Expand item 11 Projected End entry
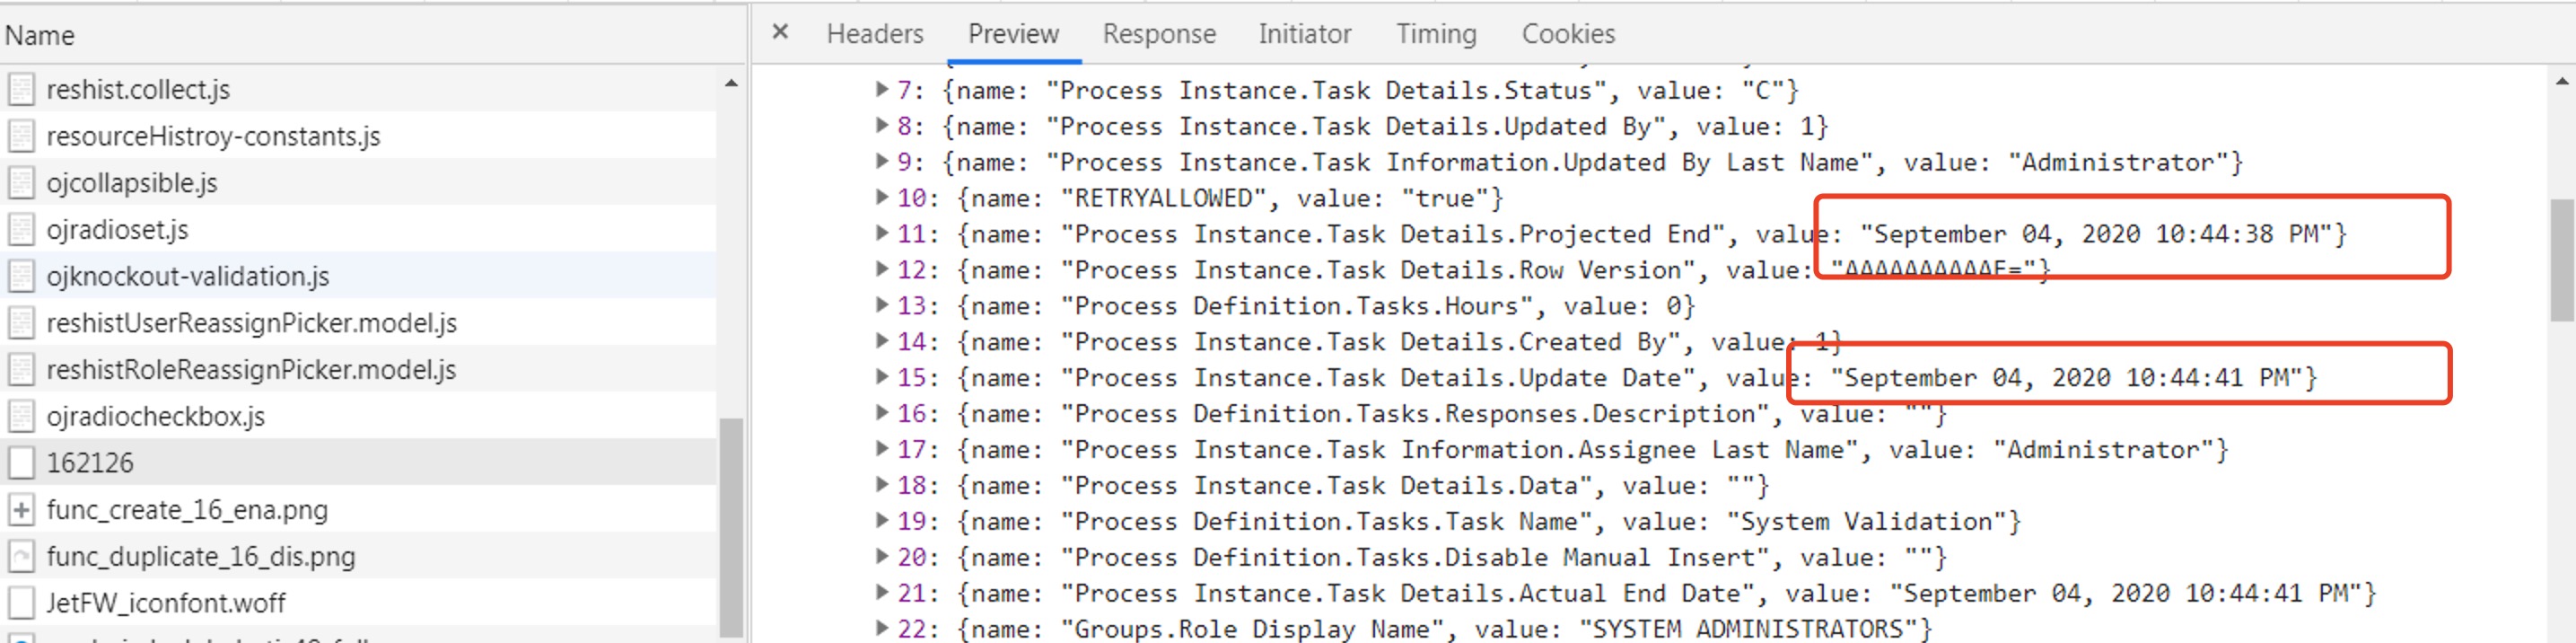 tap(881, 233)
